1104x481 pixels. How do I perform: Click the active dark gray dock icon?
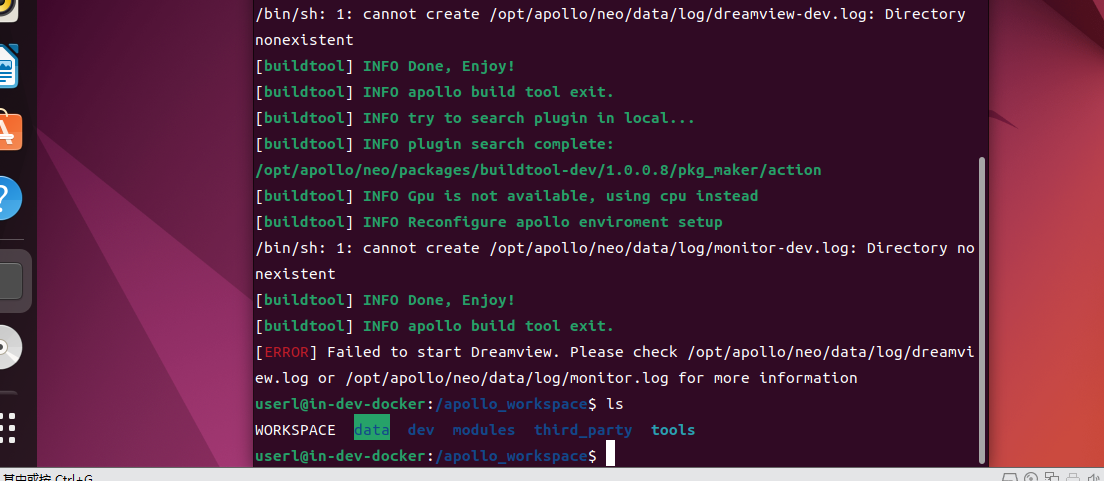pyautogui.click(x=10, y=281)
